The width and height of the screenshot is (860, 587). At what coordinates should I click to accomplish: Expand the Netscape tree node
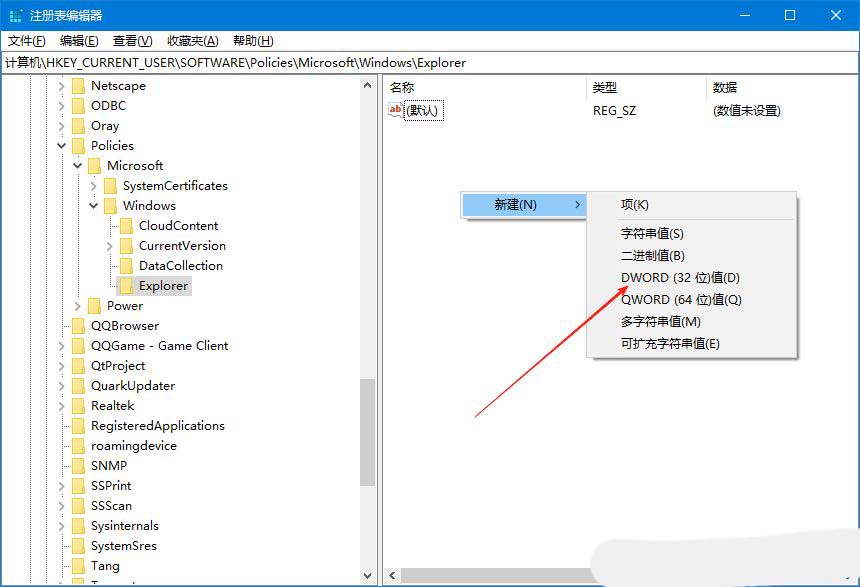pos(61,85)
